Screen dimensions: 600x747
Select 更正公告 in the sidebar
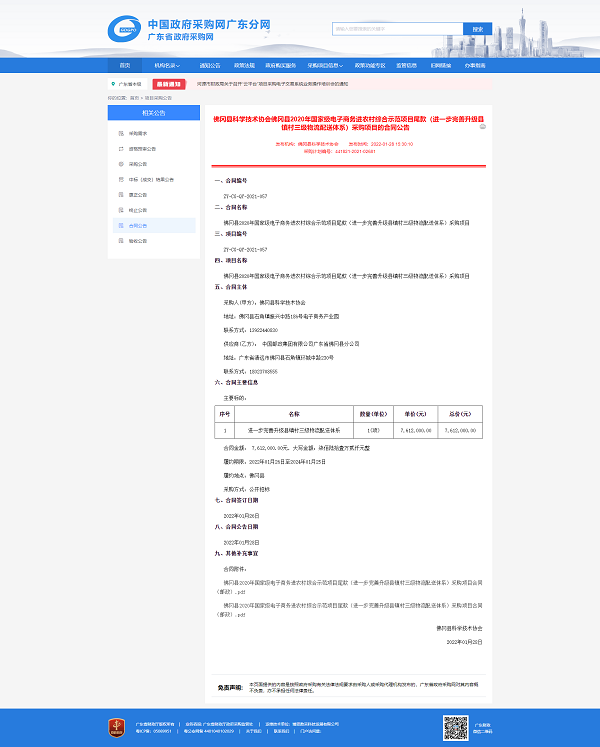point(138,195)
